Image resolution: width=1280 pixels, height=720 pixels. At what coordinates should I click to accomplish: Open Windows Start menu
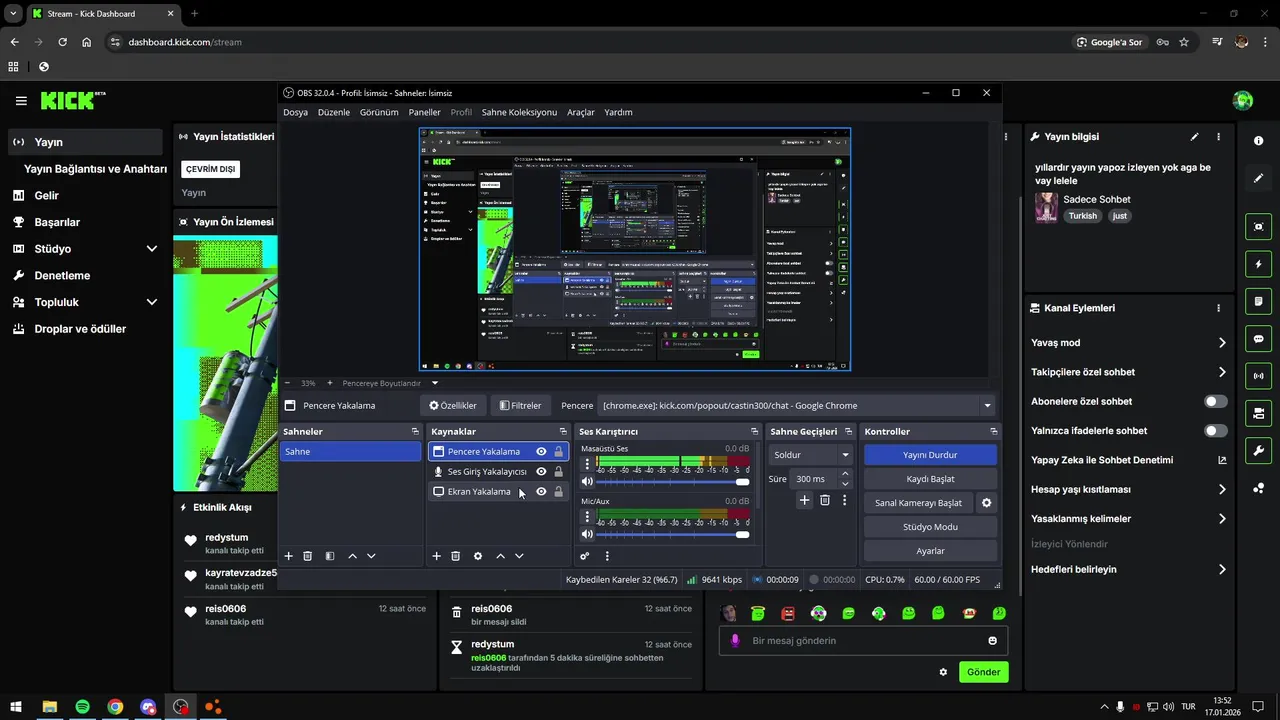click(16, 707)
